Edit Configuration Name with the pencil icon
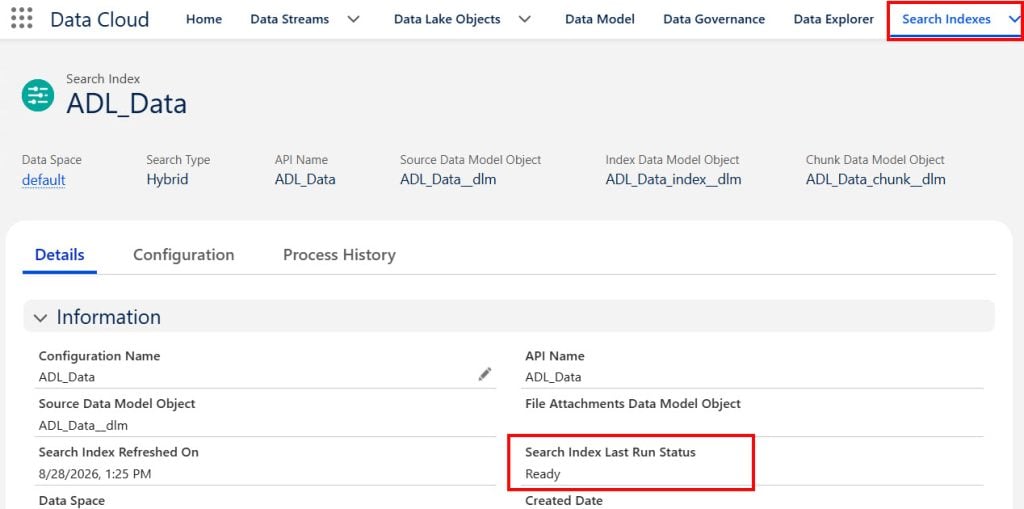Viewport: 1024px width, 509px height. coord(485,374)
